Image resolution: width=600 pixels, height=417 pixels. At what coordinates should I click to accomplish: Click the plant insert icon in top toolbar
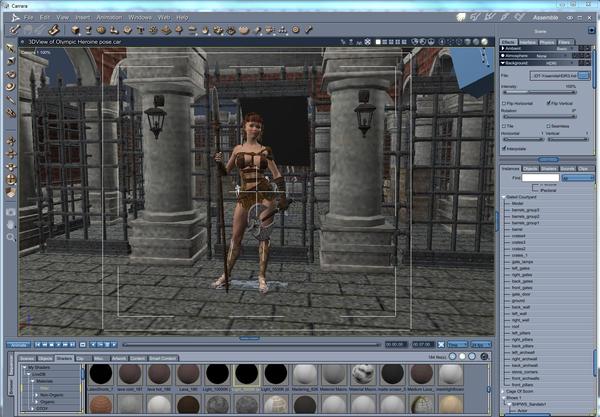[x=179, y=29]
